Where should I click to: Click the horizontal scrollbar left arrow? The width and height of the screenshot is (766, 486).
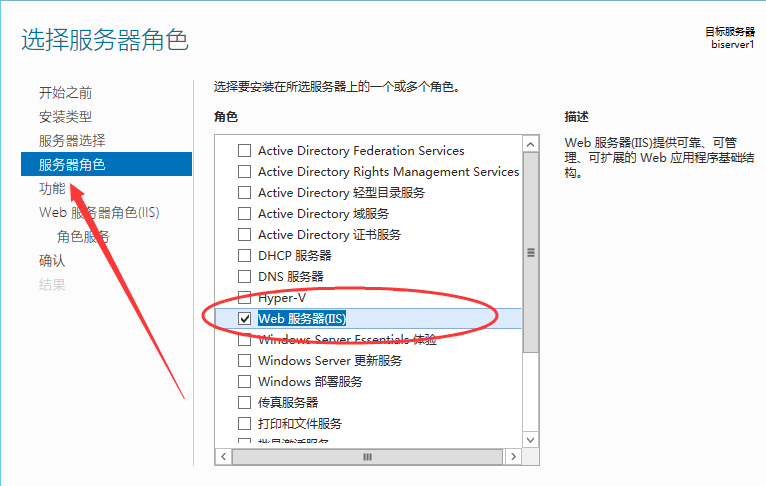tap(222, 457)
